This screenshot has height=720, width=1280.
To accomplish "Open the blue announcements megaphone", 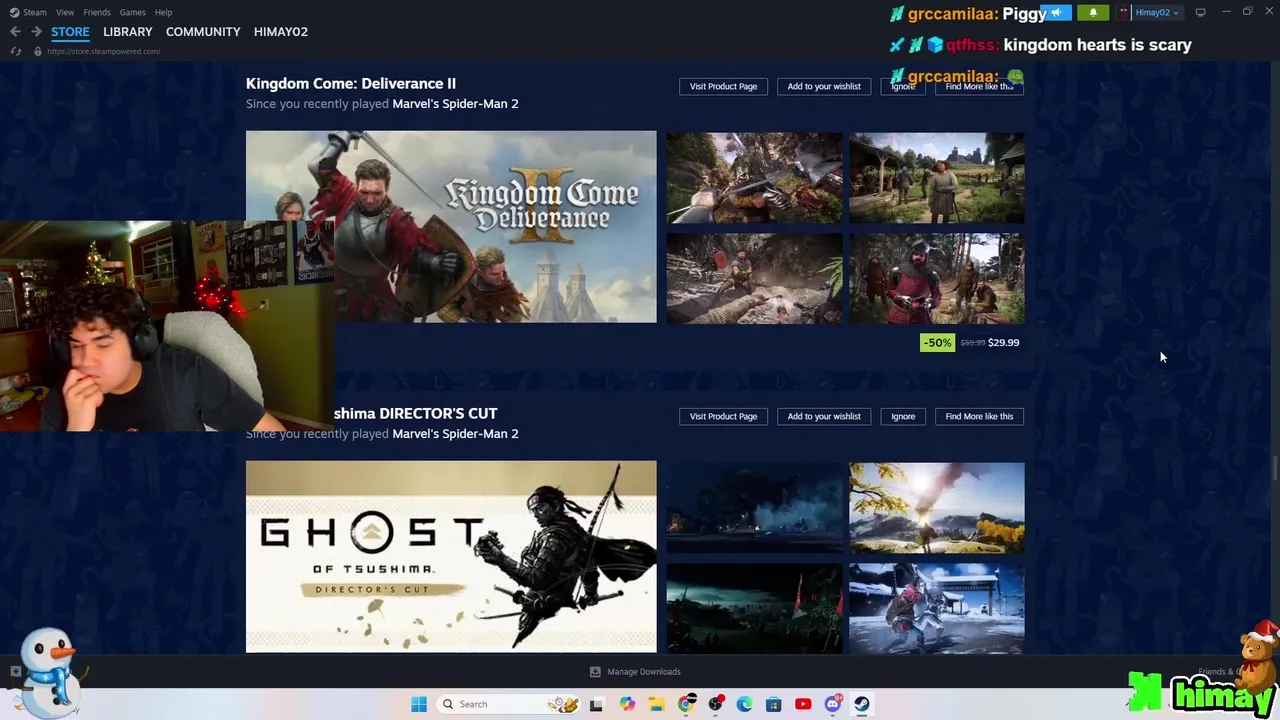I will [1056, 12].
